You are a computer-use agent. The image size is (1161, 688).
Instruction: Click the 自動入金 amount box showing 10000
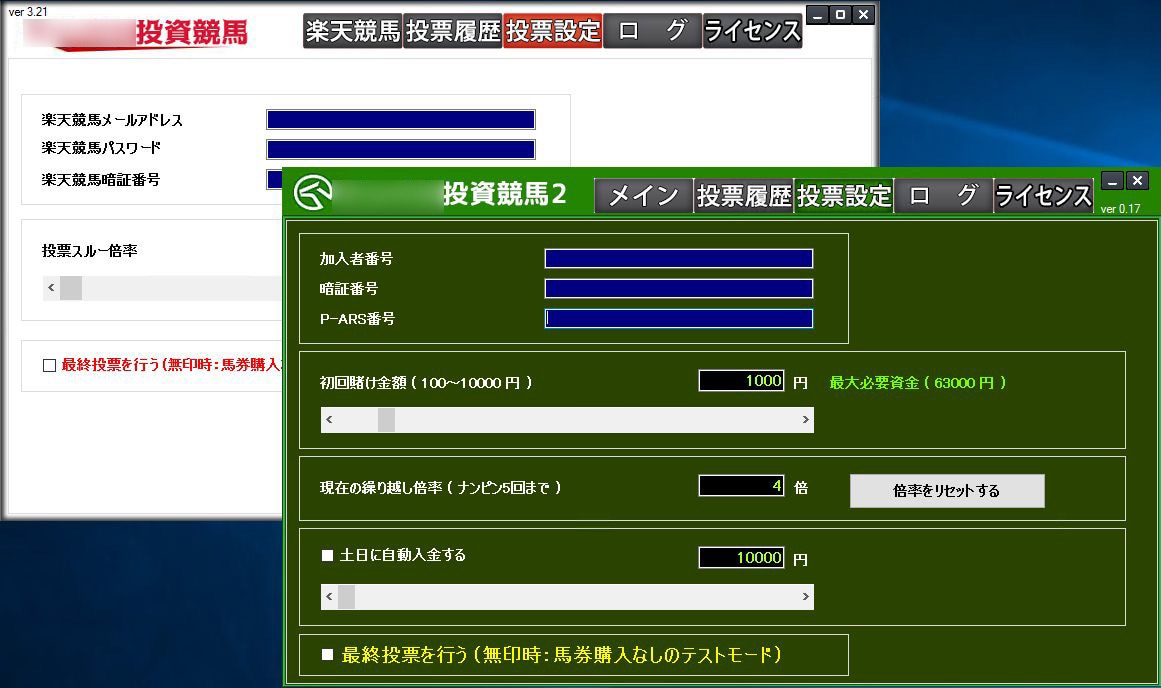(x=741, y=558)
